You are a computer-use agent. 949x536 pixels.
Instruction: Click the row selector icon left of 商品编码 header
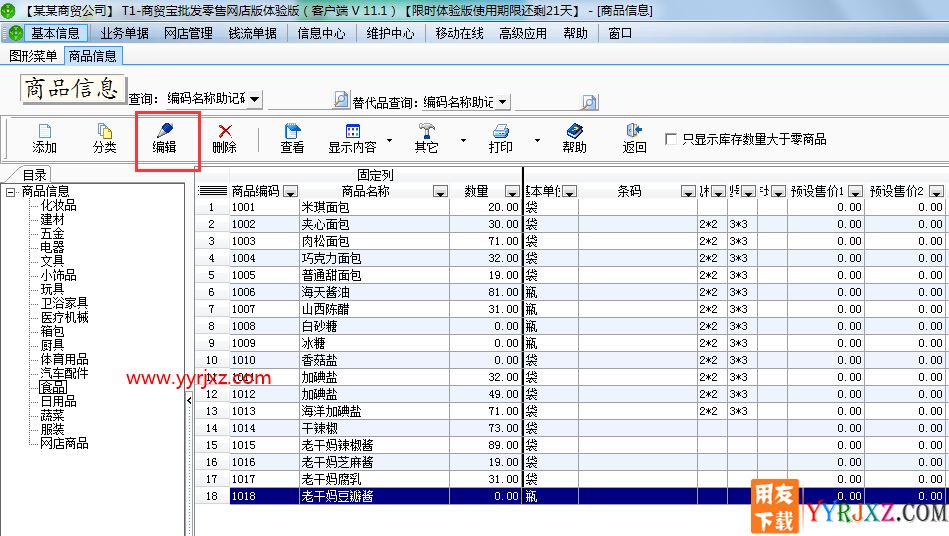coord(212,191)
